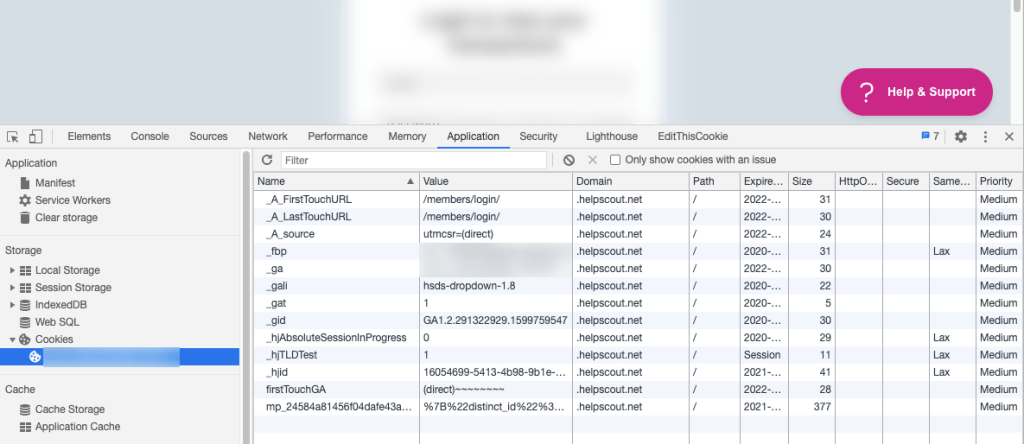This screenshot has height=444, width=1024.
Task: Refresh the cookies list
Action: pyautogui.click(x=267, y=160)
